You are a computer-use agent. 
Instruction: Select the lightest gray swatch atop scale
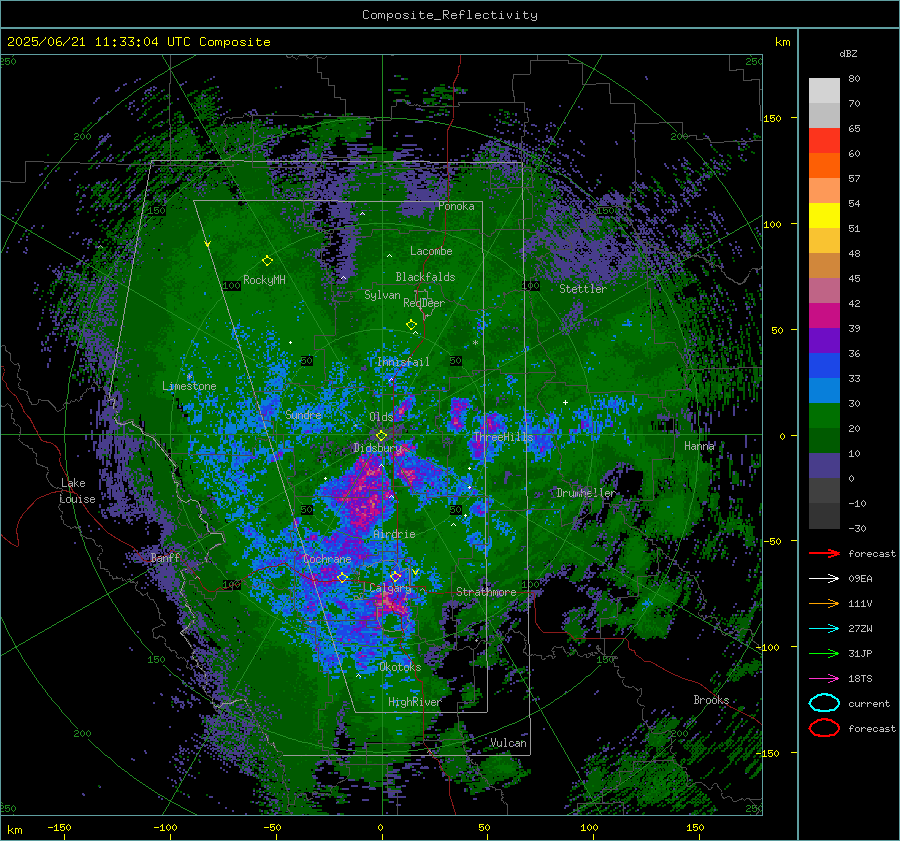tap(824, 91)
